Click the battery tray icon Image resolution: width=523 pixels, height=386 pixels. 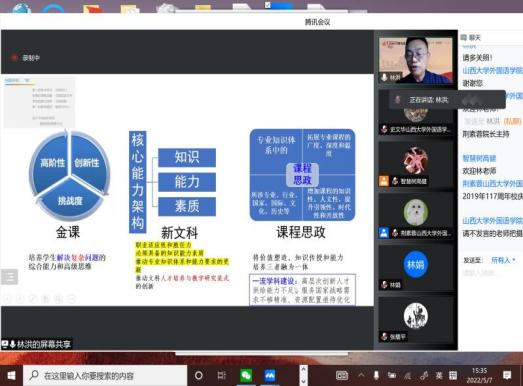(392, 376)
